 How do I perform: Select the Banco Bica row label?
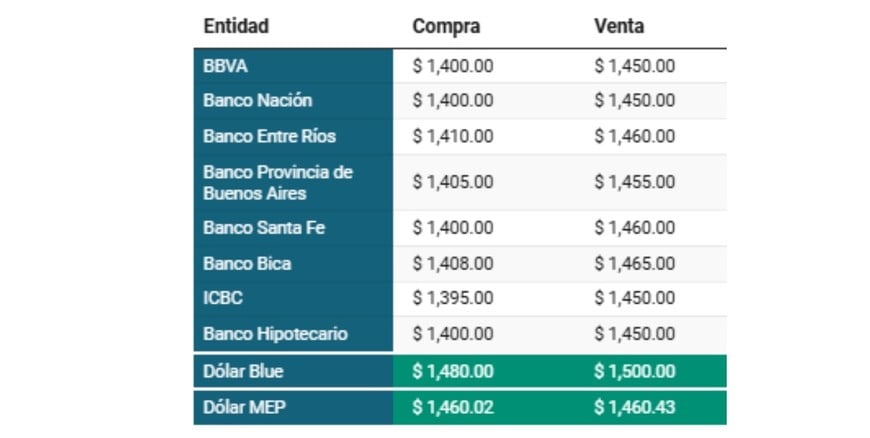(247, 264)
